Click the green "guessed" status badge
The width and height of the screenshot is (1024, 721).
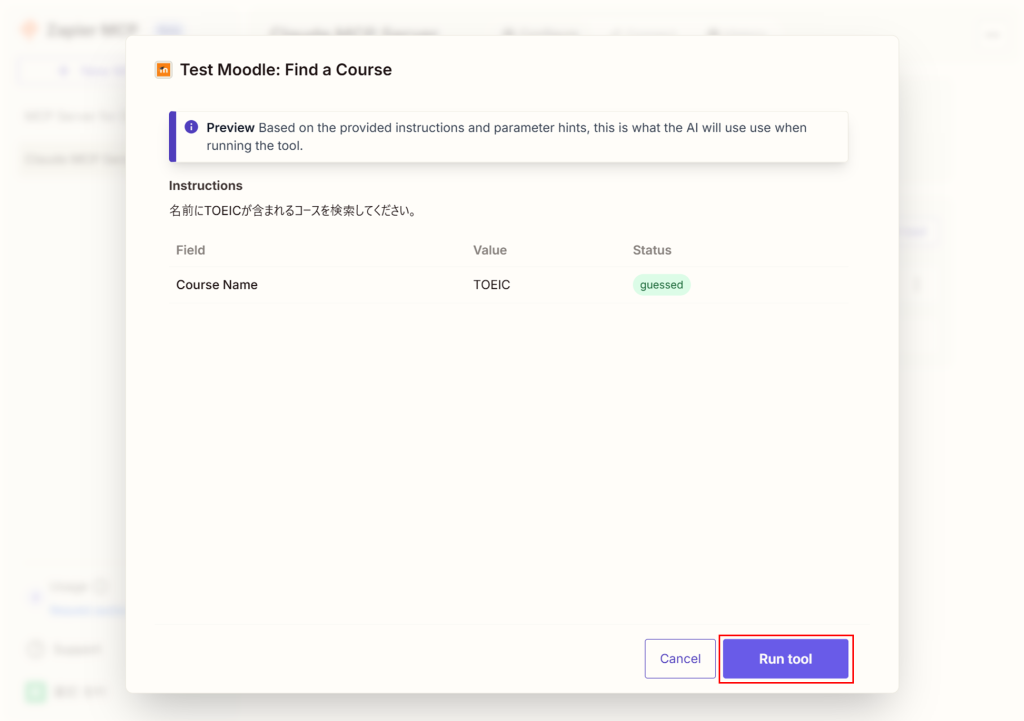click(661, 285)
